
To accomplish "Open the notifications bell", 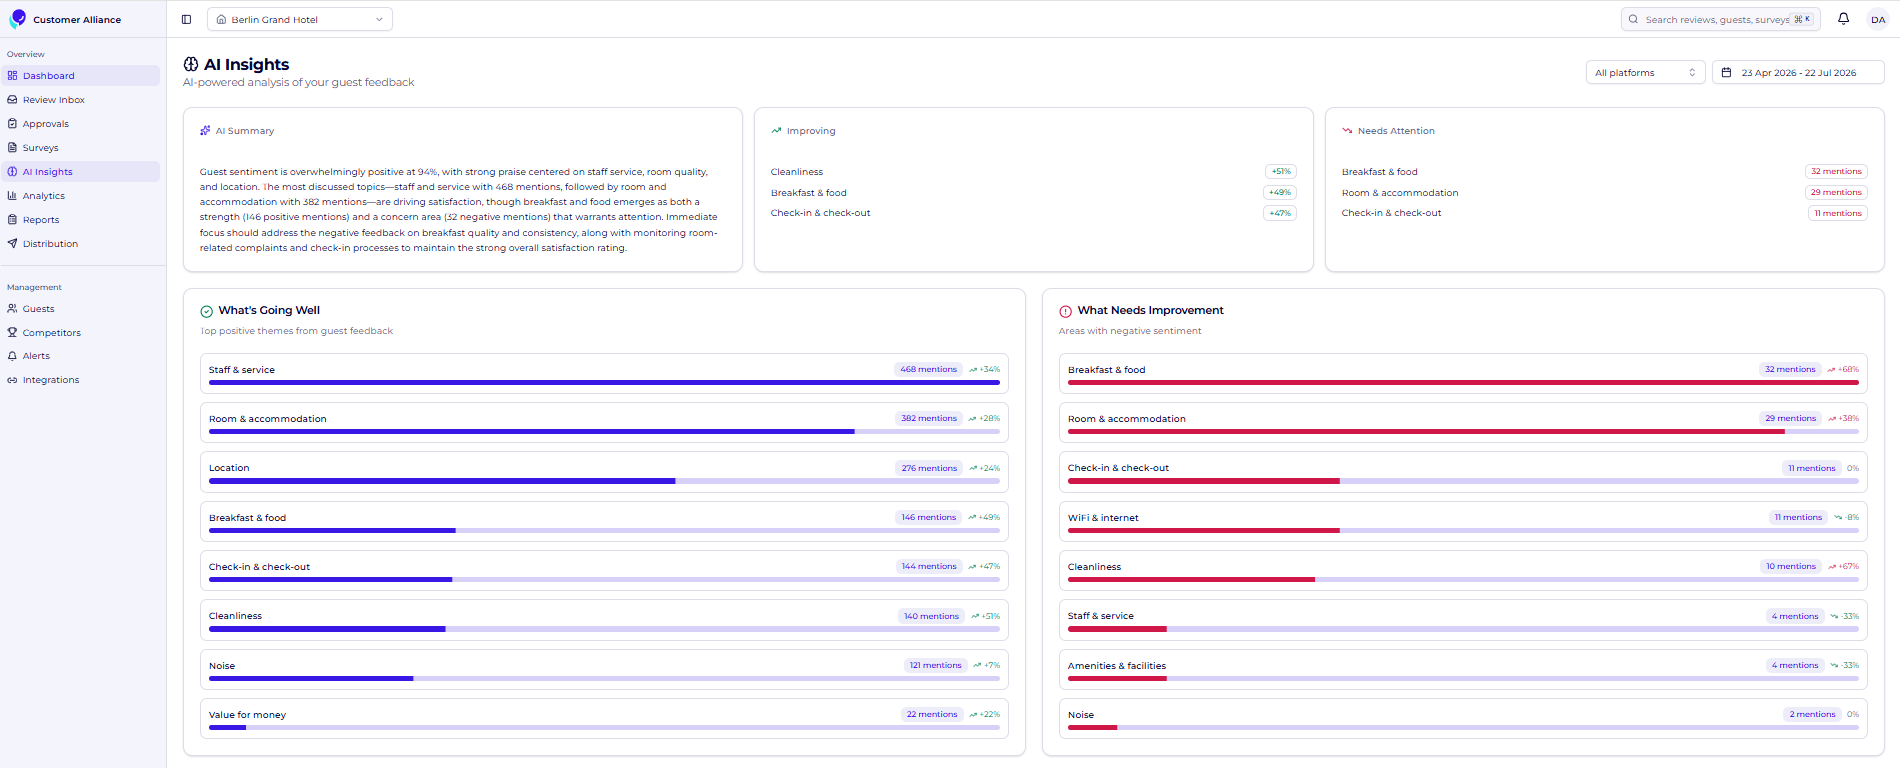I will [1843, 19].
